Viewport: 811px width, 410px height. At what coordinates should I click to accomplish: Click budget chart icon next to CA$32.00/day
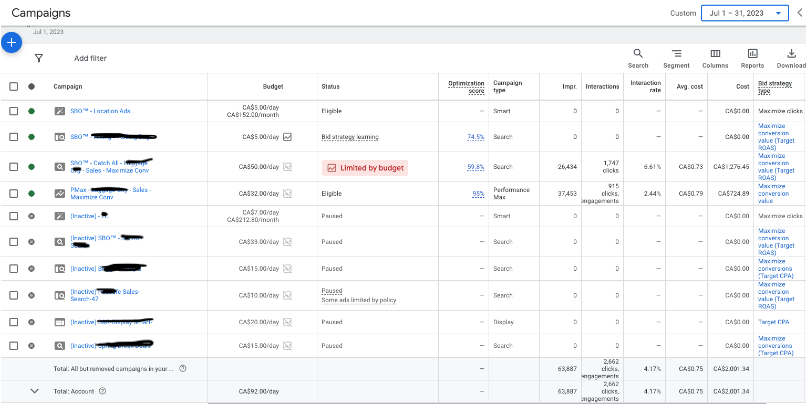(288, 193)
